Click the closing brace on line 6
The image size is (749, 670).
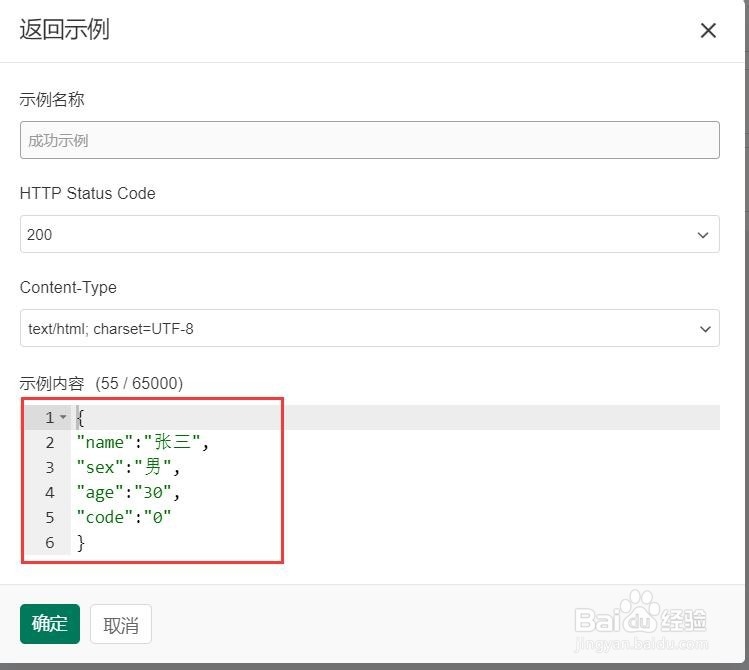(81, 543)
